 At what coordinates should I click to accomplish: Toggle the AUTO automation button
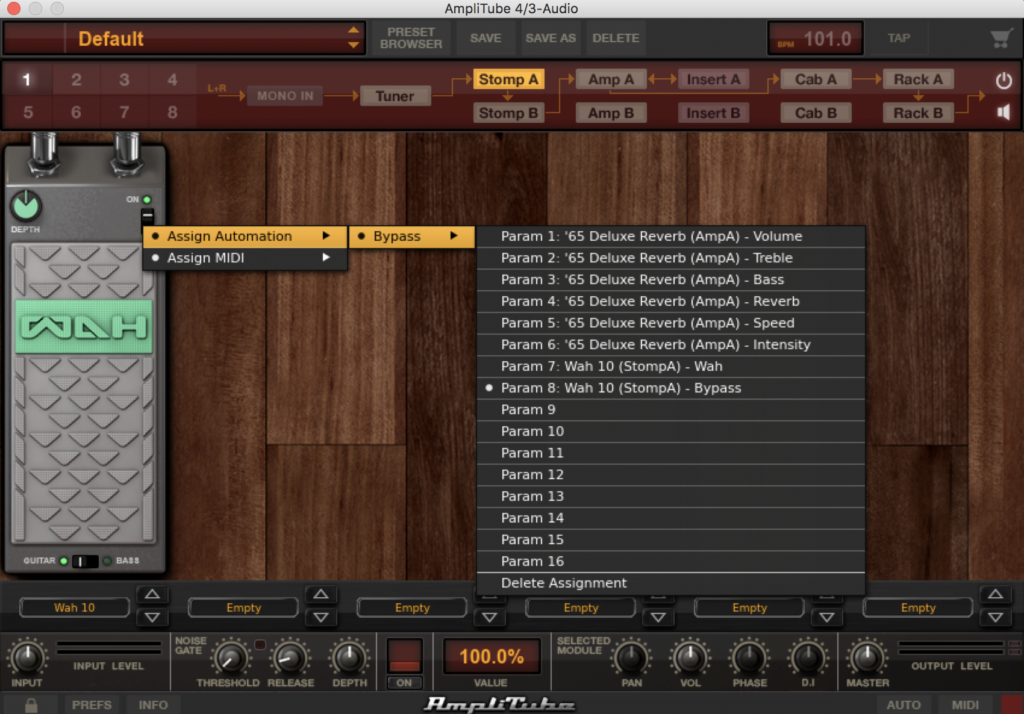(x=903, y=704)
